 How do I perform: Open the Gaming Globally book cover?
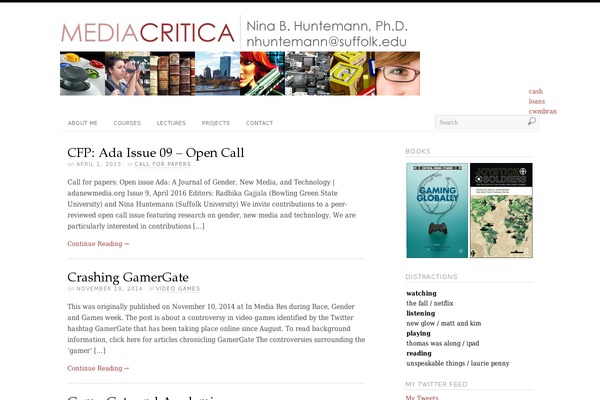(x=437, y=211)
